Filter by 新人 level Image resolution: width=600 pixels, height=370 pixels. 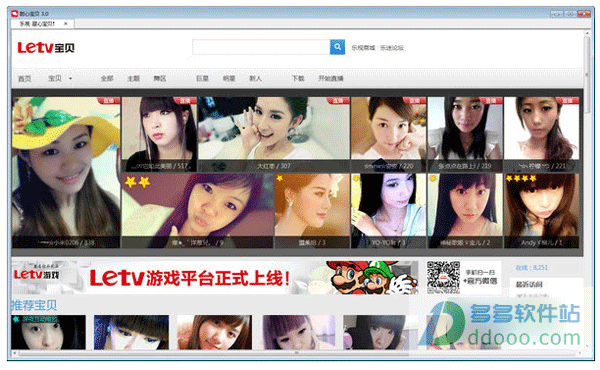pos(255,78)
